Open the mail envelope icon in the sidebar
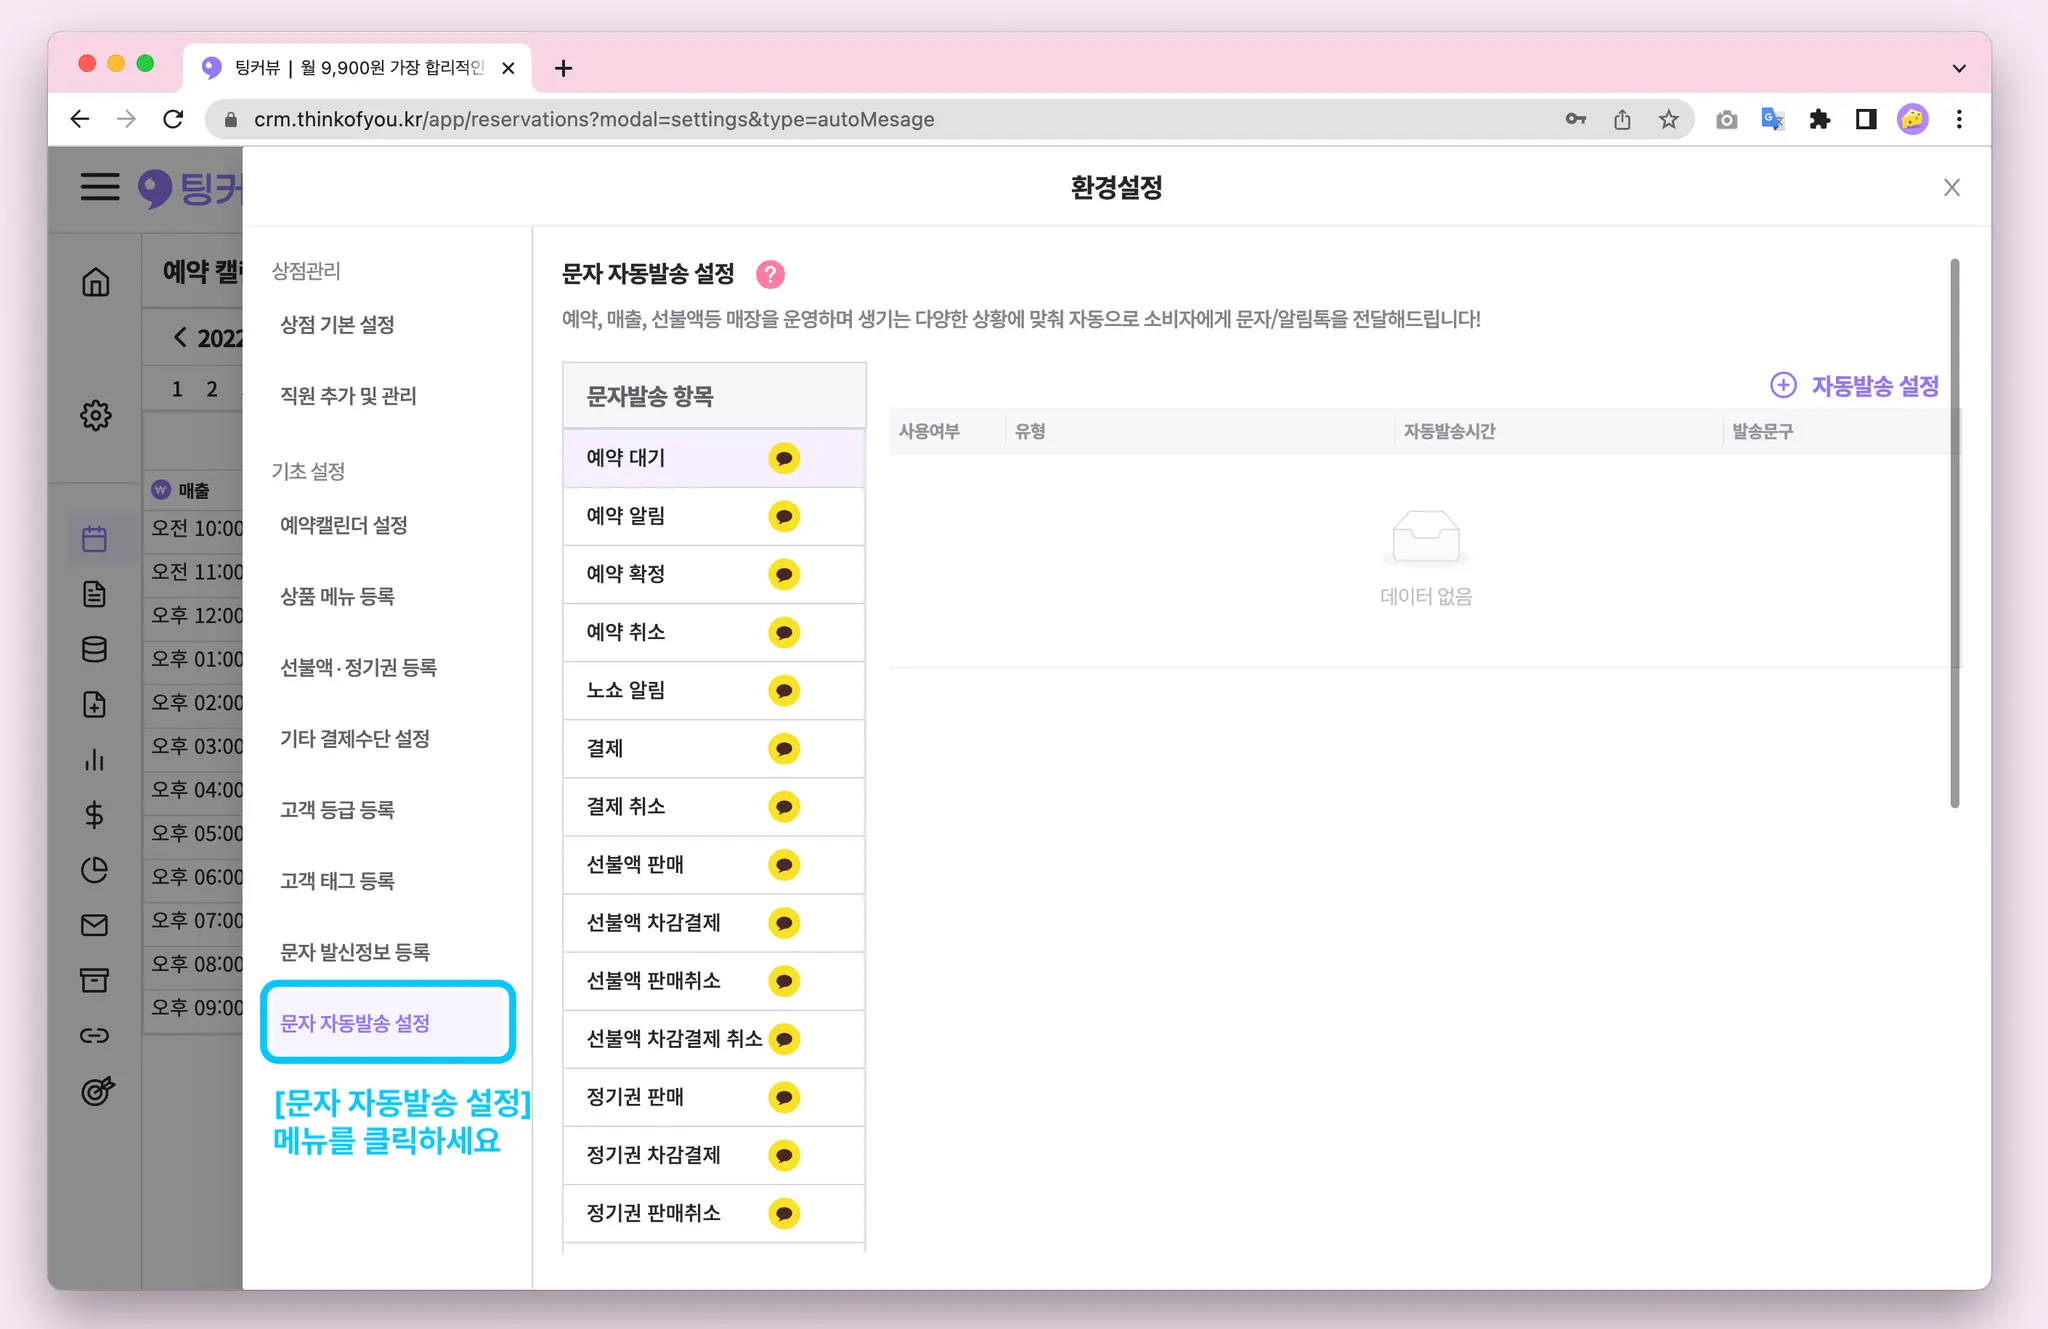The width and height of the screenshot is (2048, 1329). pyautogui.click(x=94, y=925)
